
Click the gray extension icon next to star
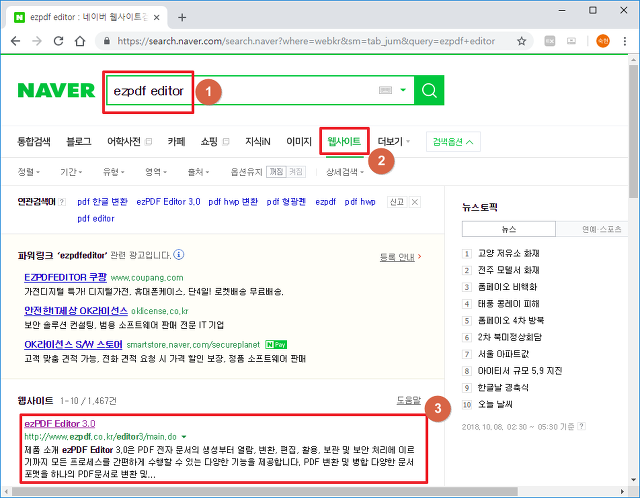point(550,41)
